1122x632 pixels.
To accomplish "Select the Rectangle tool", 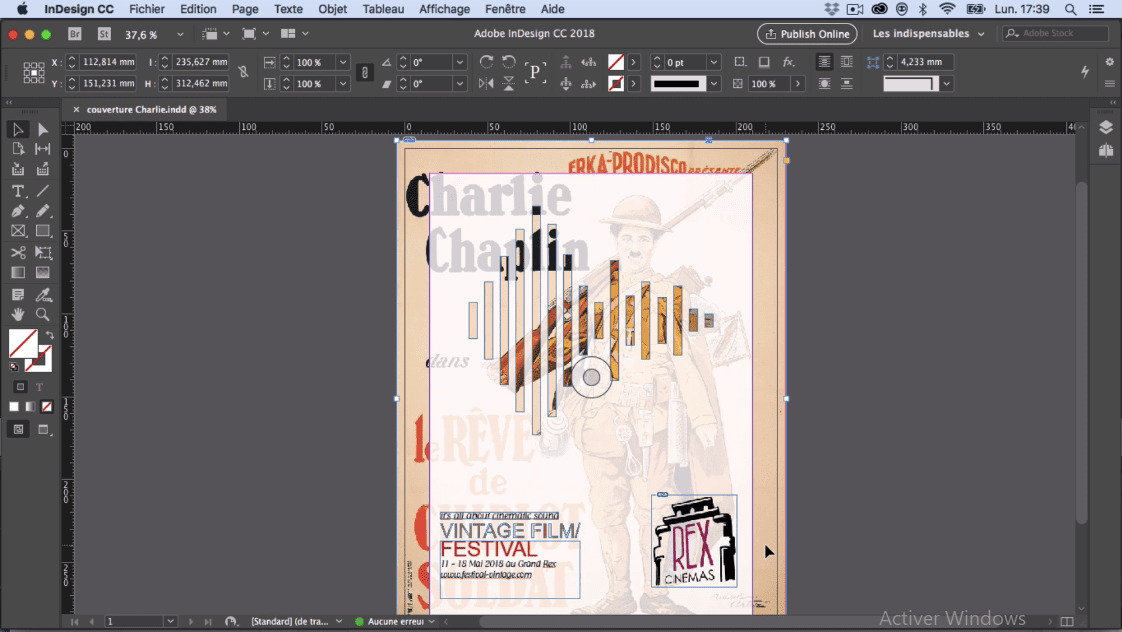I will [43, 231].
